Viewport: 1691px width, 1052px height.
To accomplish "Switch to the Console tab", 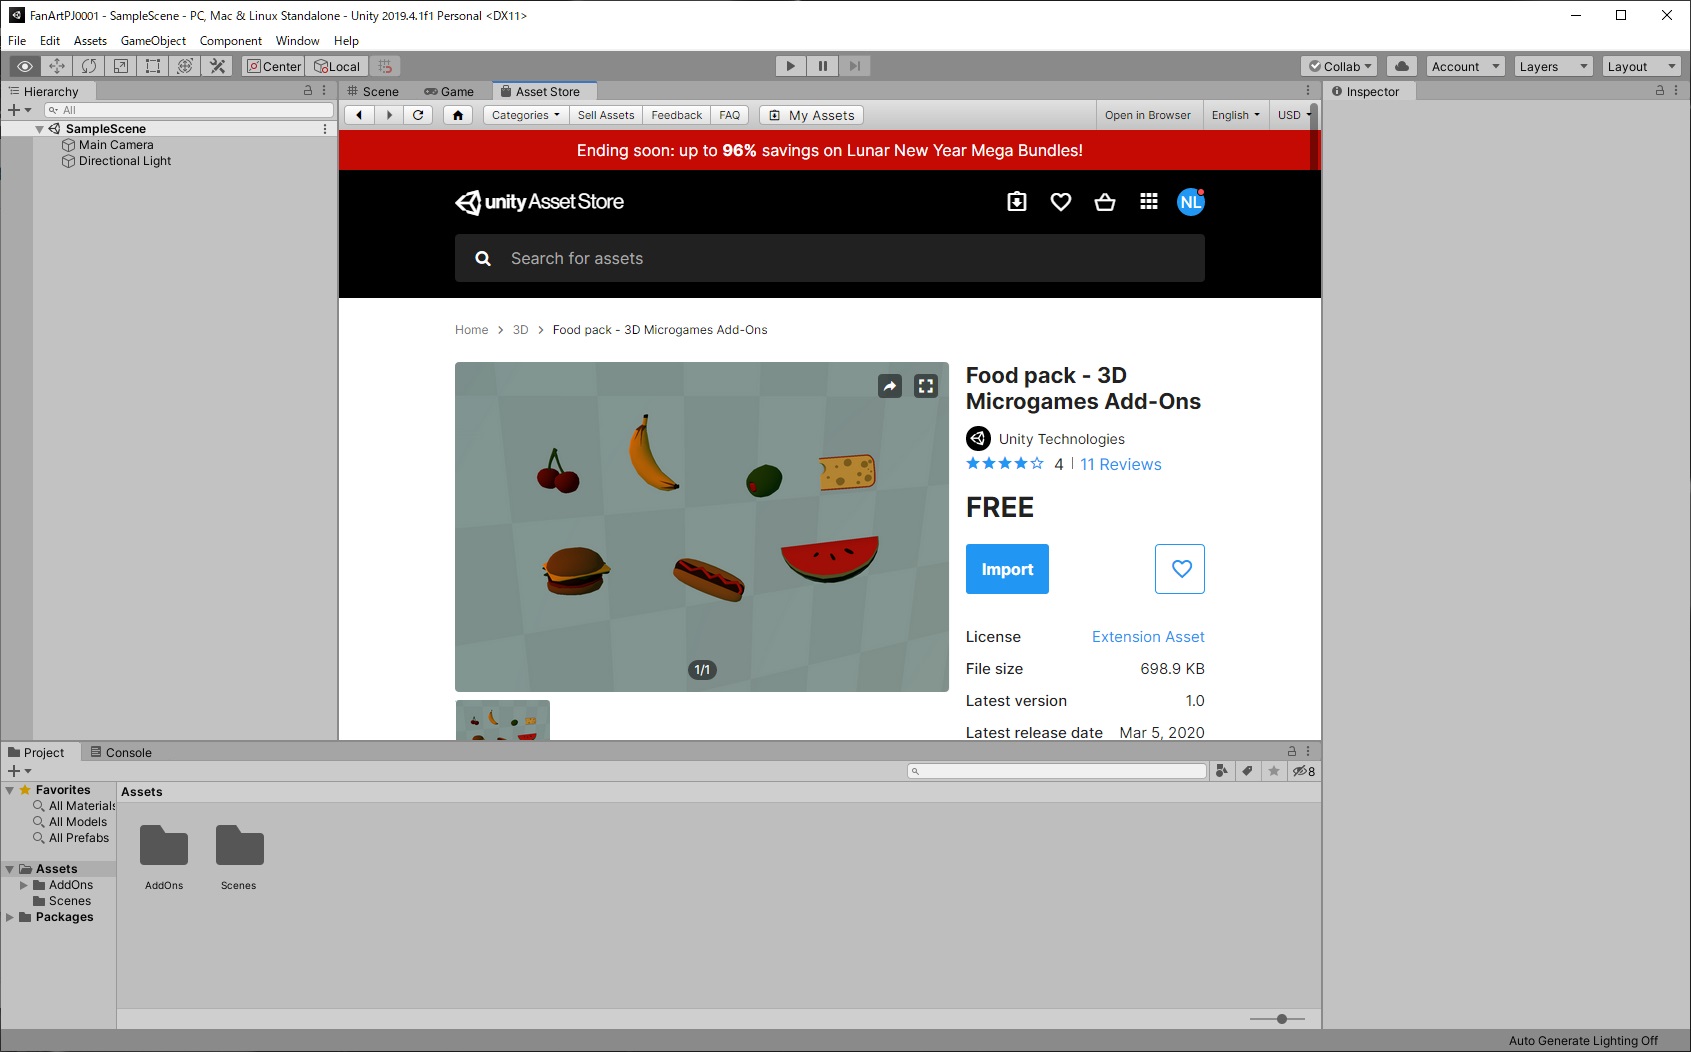I will (121, 752).
